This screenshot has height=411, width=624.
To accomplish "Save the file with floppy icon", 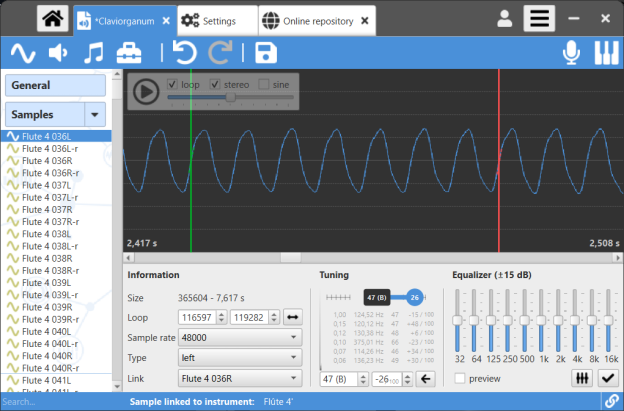I will point(266,52).
